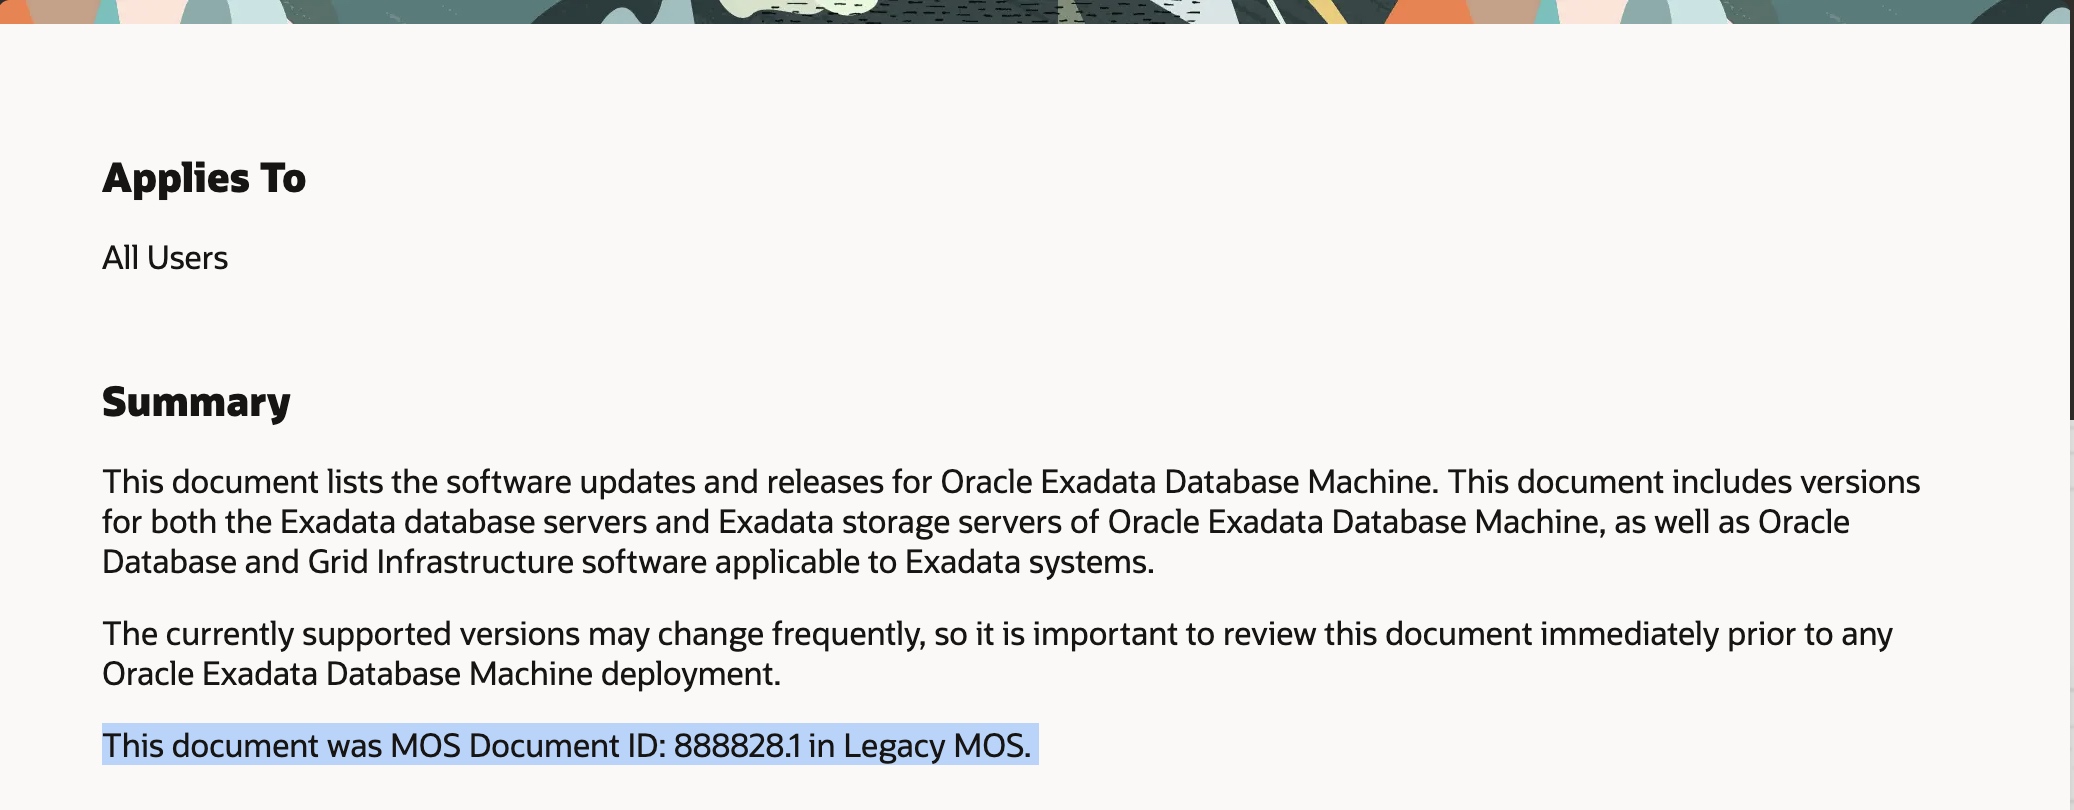This screenshot has width=2074, height=810.
Task: Click the All Users text
Action: (165, 258)
